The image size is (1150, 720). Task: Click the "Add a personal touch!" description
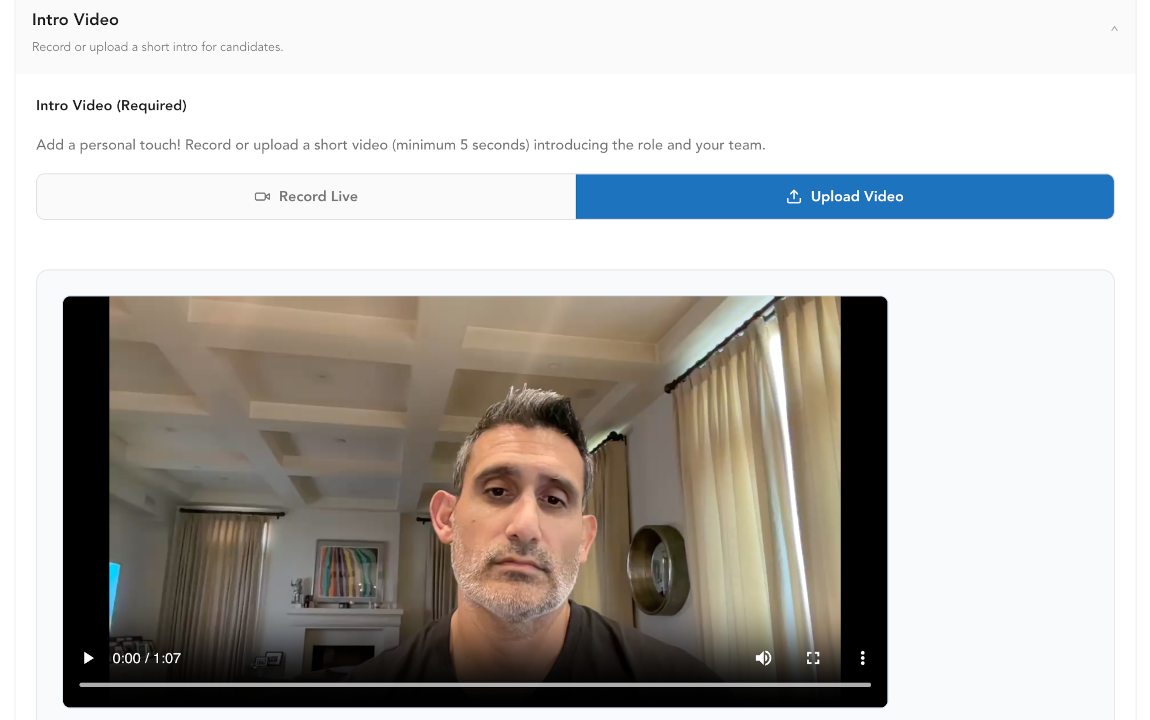point(400,145)
